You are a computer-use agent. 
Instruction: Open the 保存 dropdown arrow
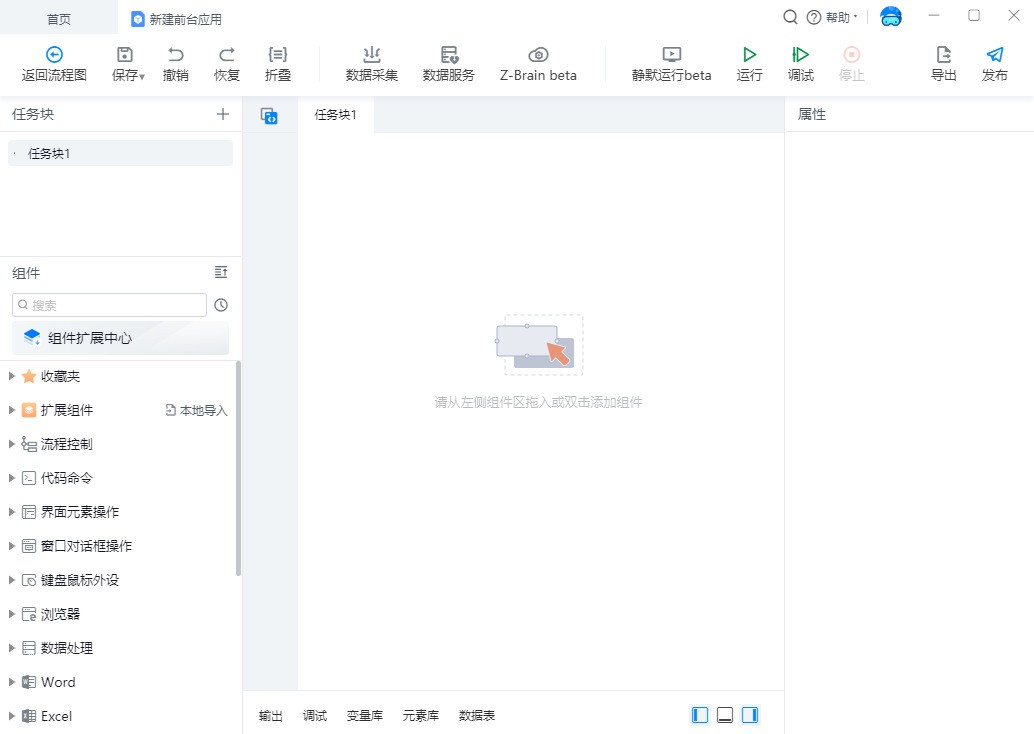pyautogui.click(x=142, y=77)
